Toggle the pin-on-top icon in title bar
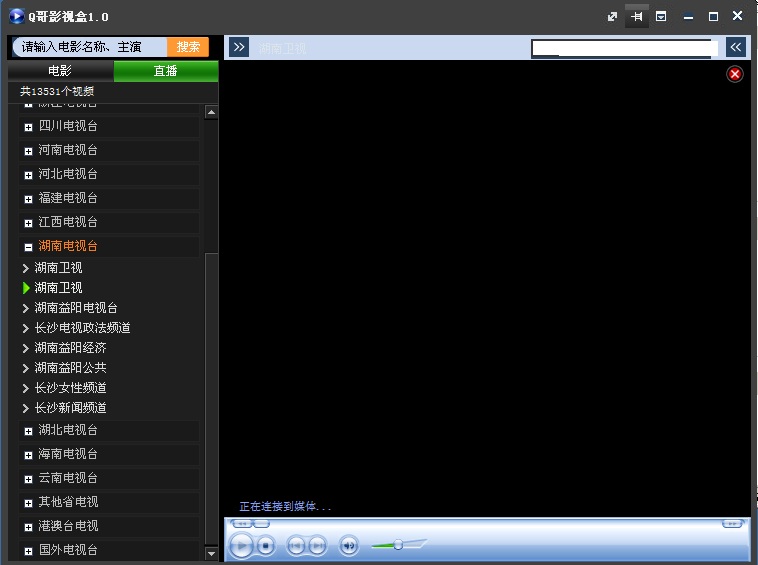This screenshot has height=565, width=758. pyautogui.click(x=636, y=17)
